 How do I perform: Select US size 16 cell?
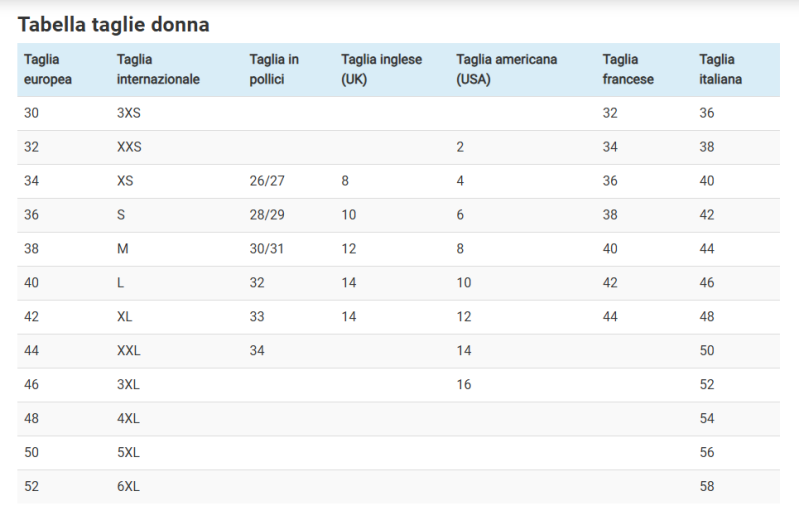pyautogui.click(x=464, y=385)
